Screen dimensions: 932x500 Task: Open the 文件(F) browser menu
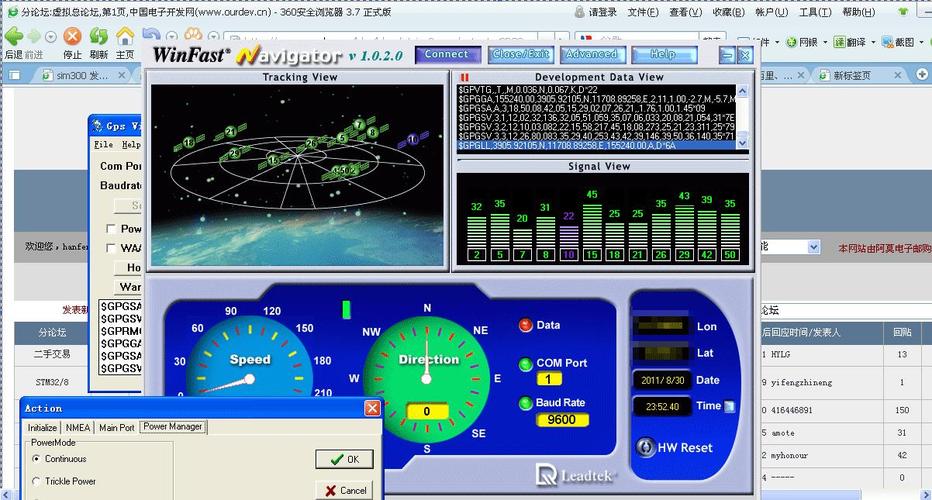click(x=643, y=12)
